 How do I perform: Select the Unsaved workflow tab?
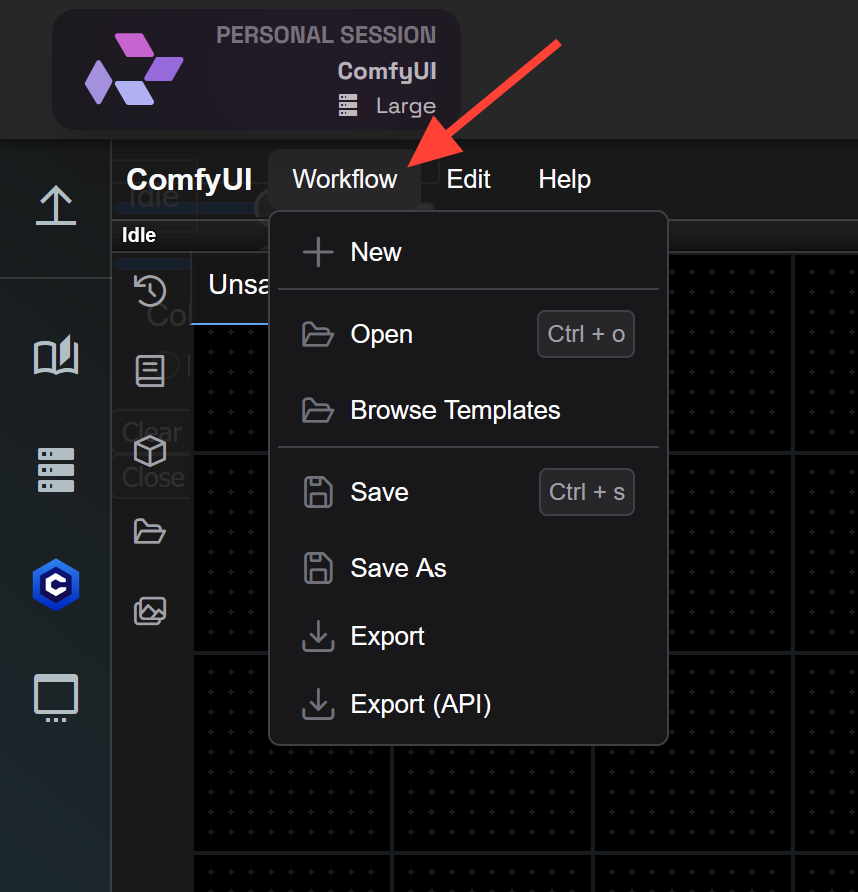tap(230, 288)
